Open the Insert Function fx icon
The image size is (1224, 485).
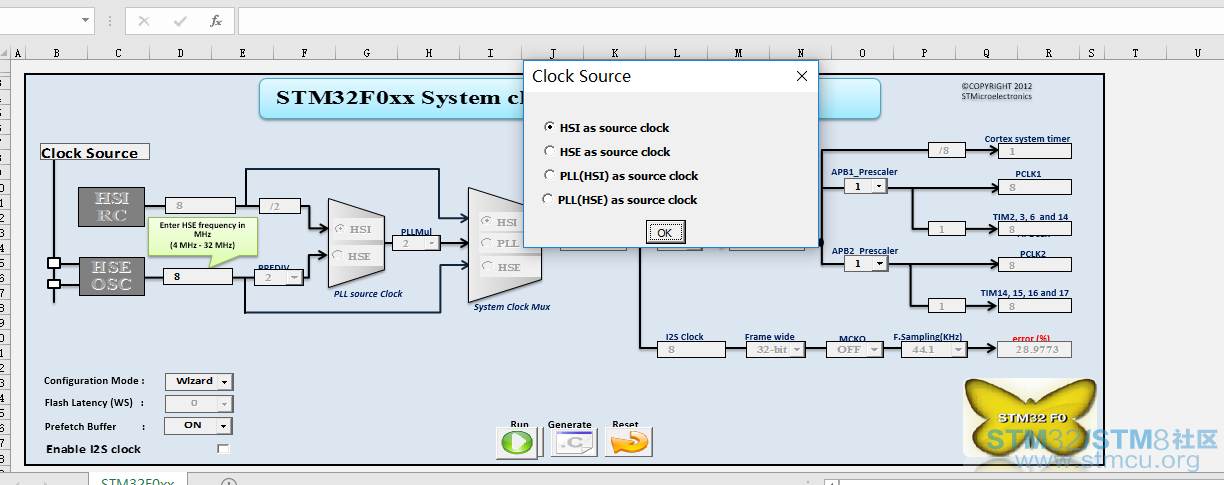(215, 21)
